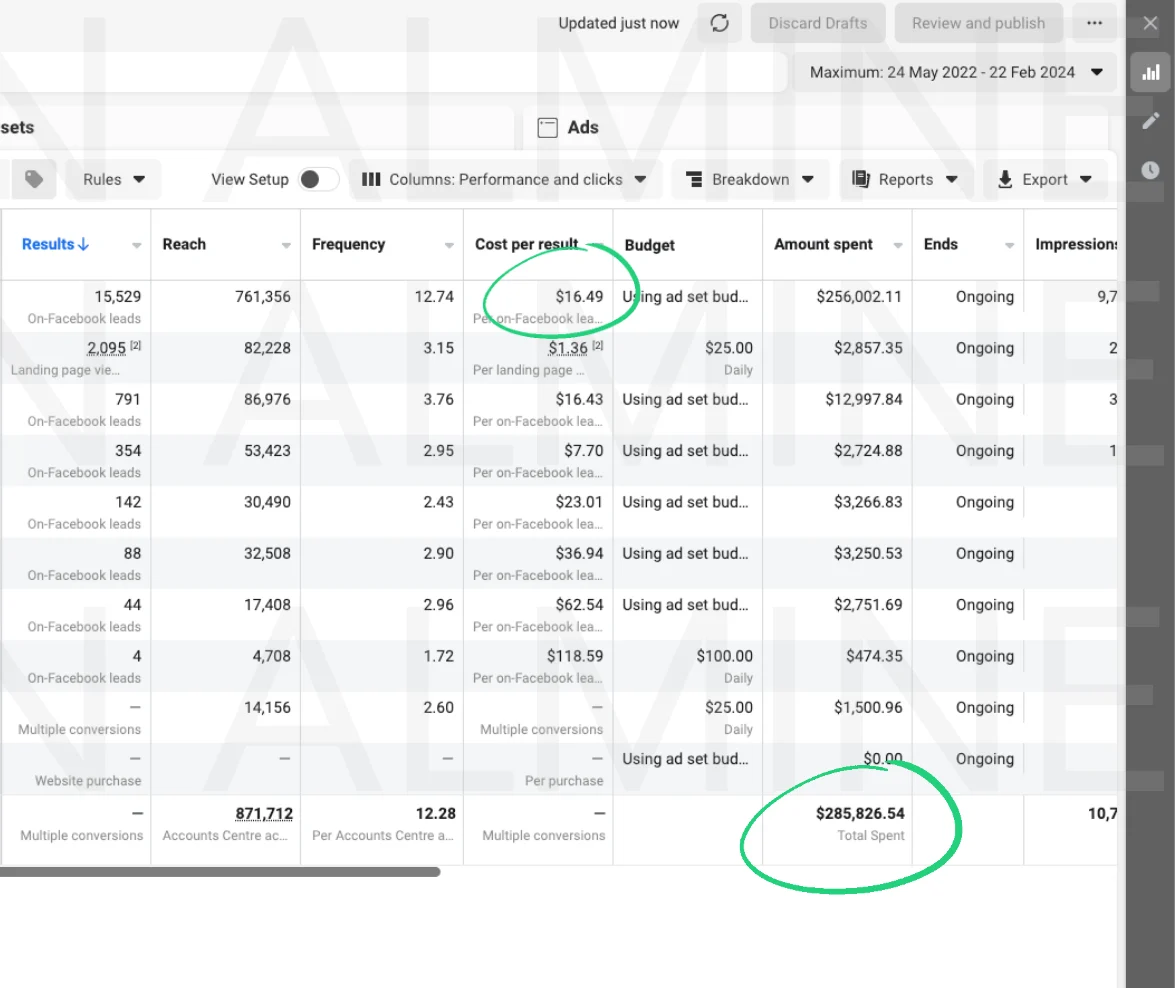Open the Frequency column options arrow
1175x988 pixels.
pos(449,245)
